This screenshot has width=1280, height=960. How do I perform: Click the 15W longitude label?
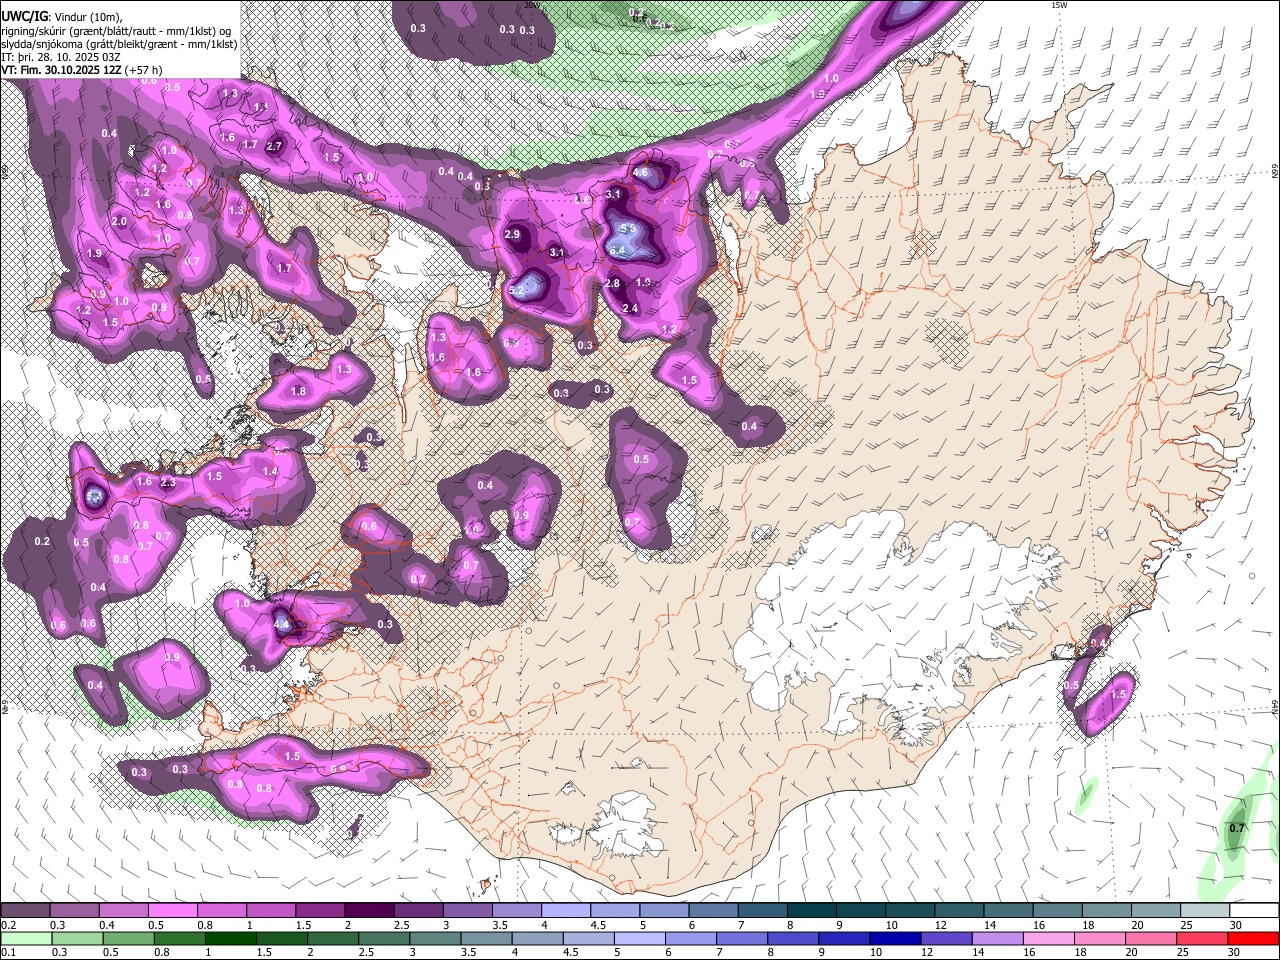pos(1059,5)
